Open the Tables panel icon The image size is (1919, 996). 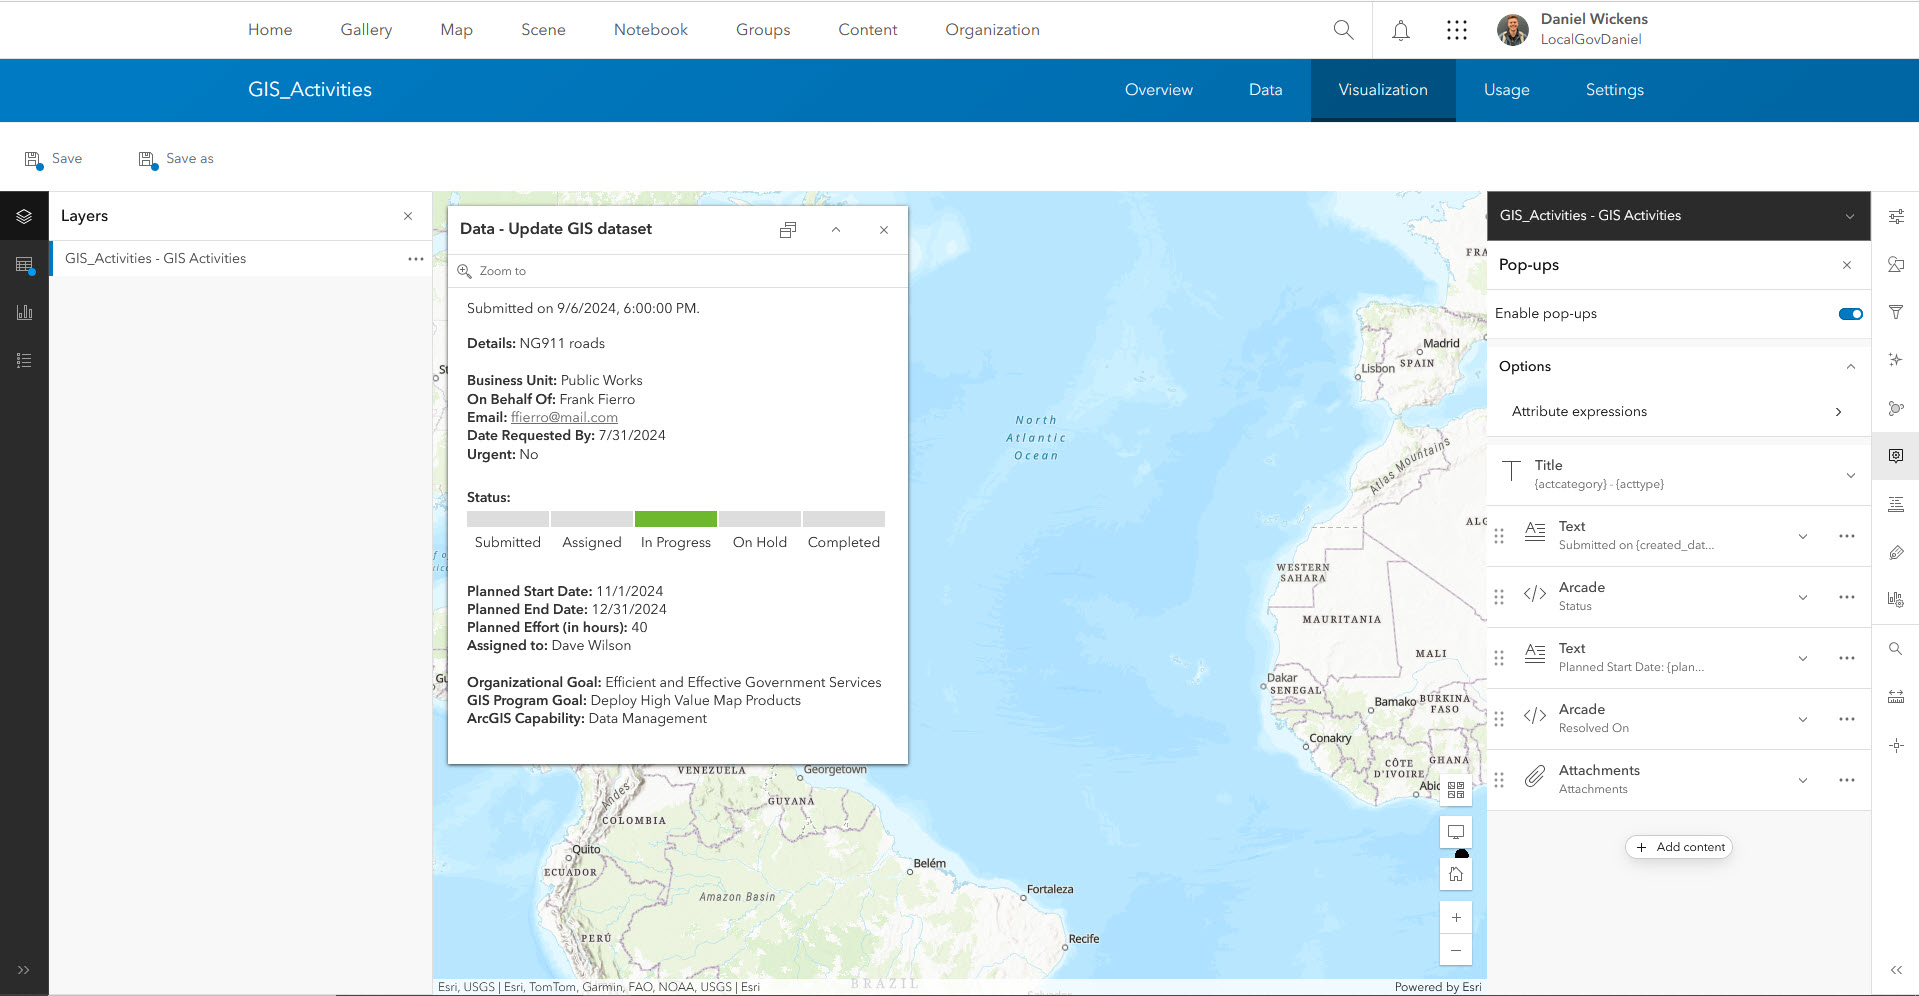point(24,264)
